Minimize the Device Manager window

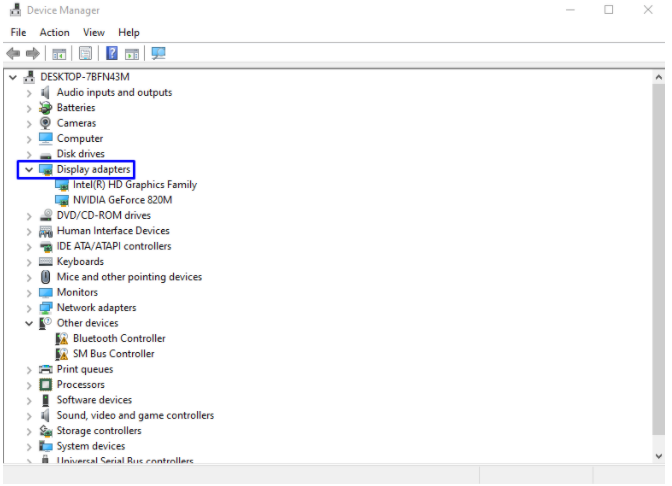coord(570,9)
